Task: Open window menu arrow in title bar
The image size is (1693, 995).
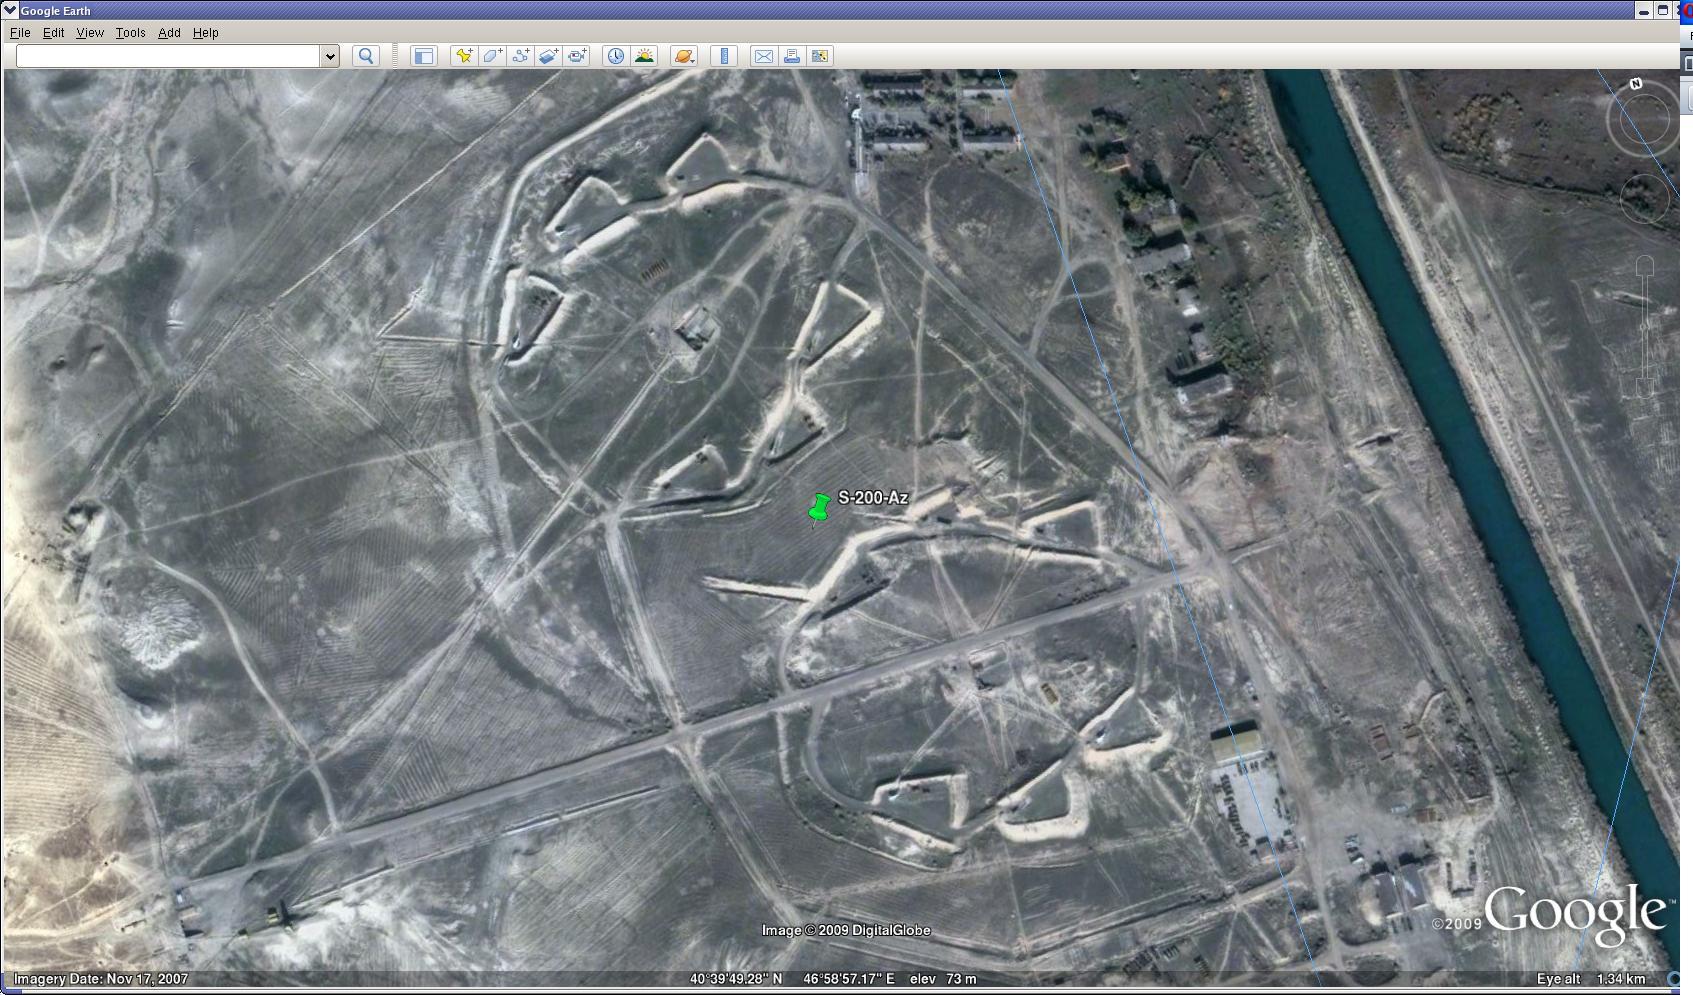Action: [x=10, y=10]
